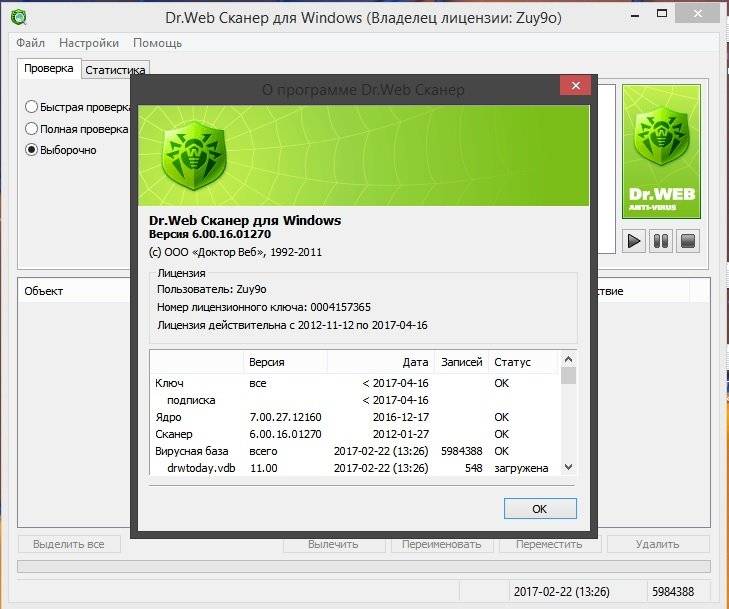Click the 2012-01-27 date cell
This screenshot has height=609, width=729.
point(401,434)
